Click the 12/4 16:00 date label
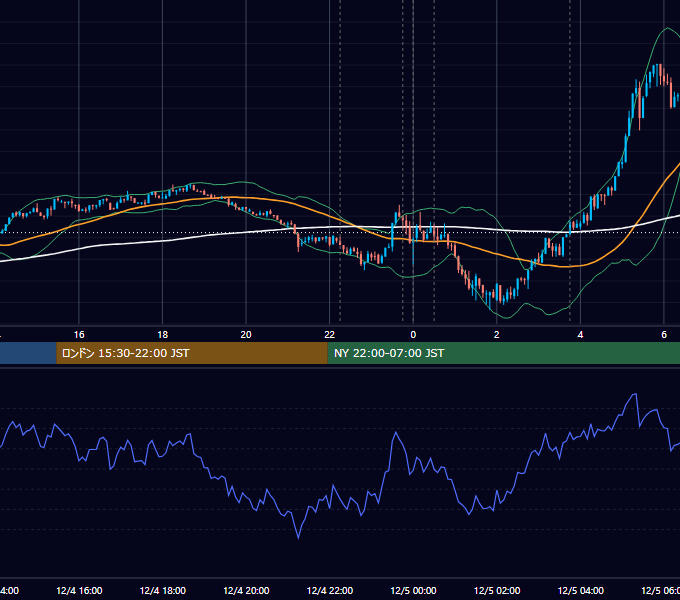 [79, 591]
